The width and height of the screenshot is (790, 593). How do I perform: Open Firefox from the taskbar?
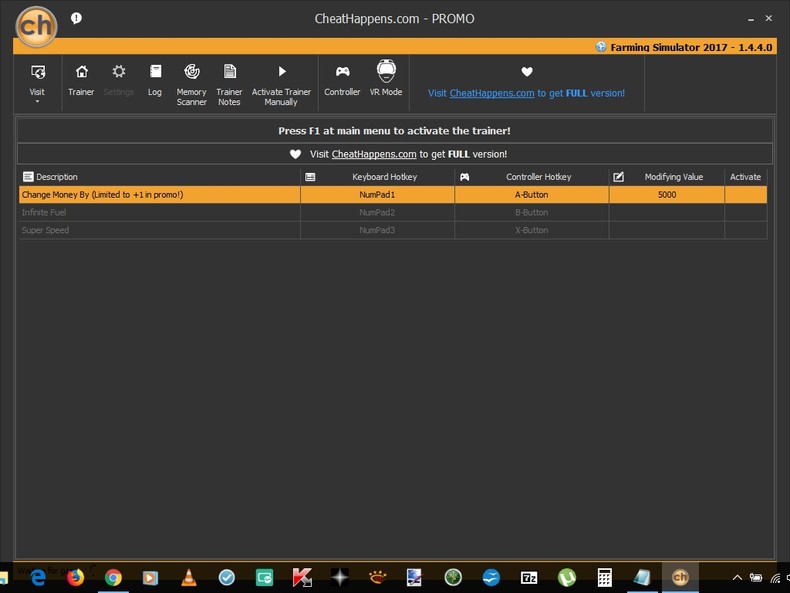click(76, 577)
